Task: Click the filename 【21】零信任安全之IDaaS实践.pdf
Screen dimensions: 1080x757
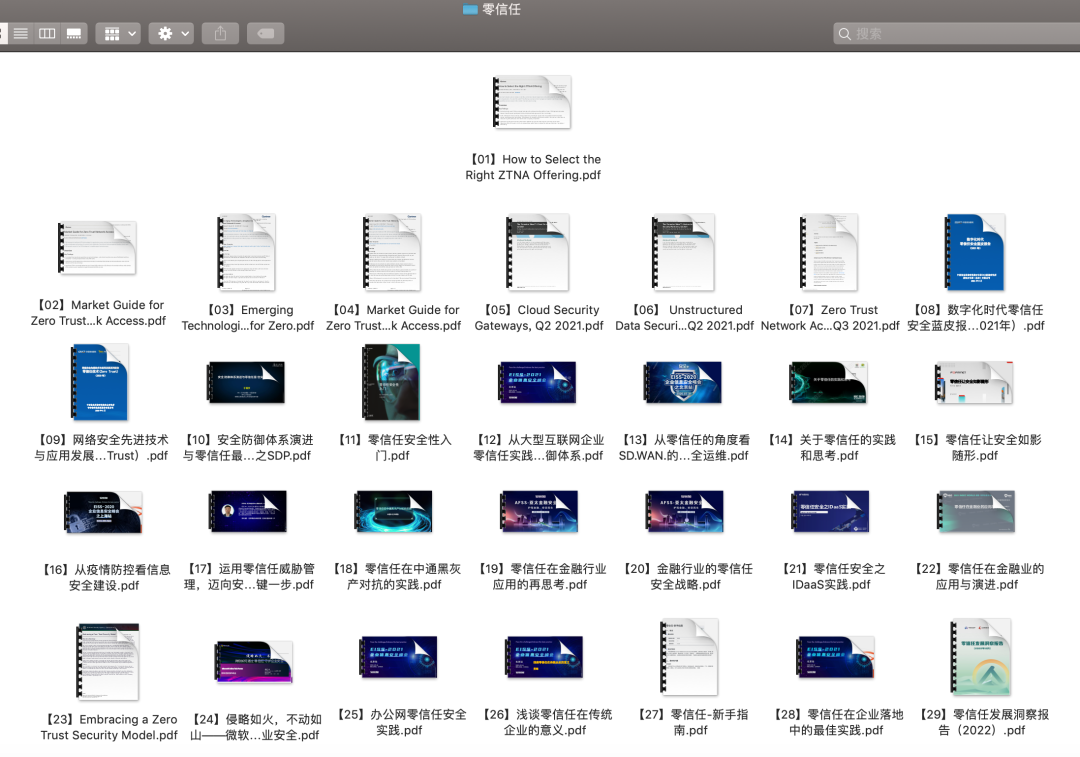Action: pos(831,577)
